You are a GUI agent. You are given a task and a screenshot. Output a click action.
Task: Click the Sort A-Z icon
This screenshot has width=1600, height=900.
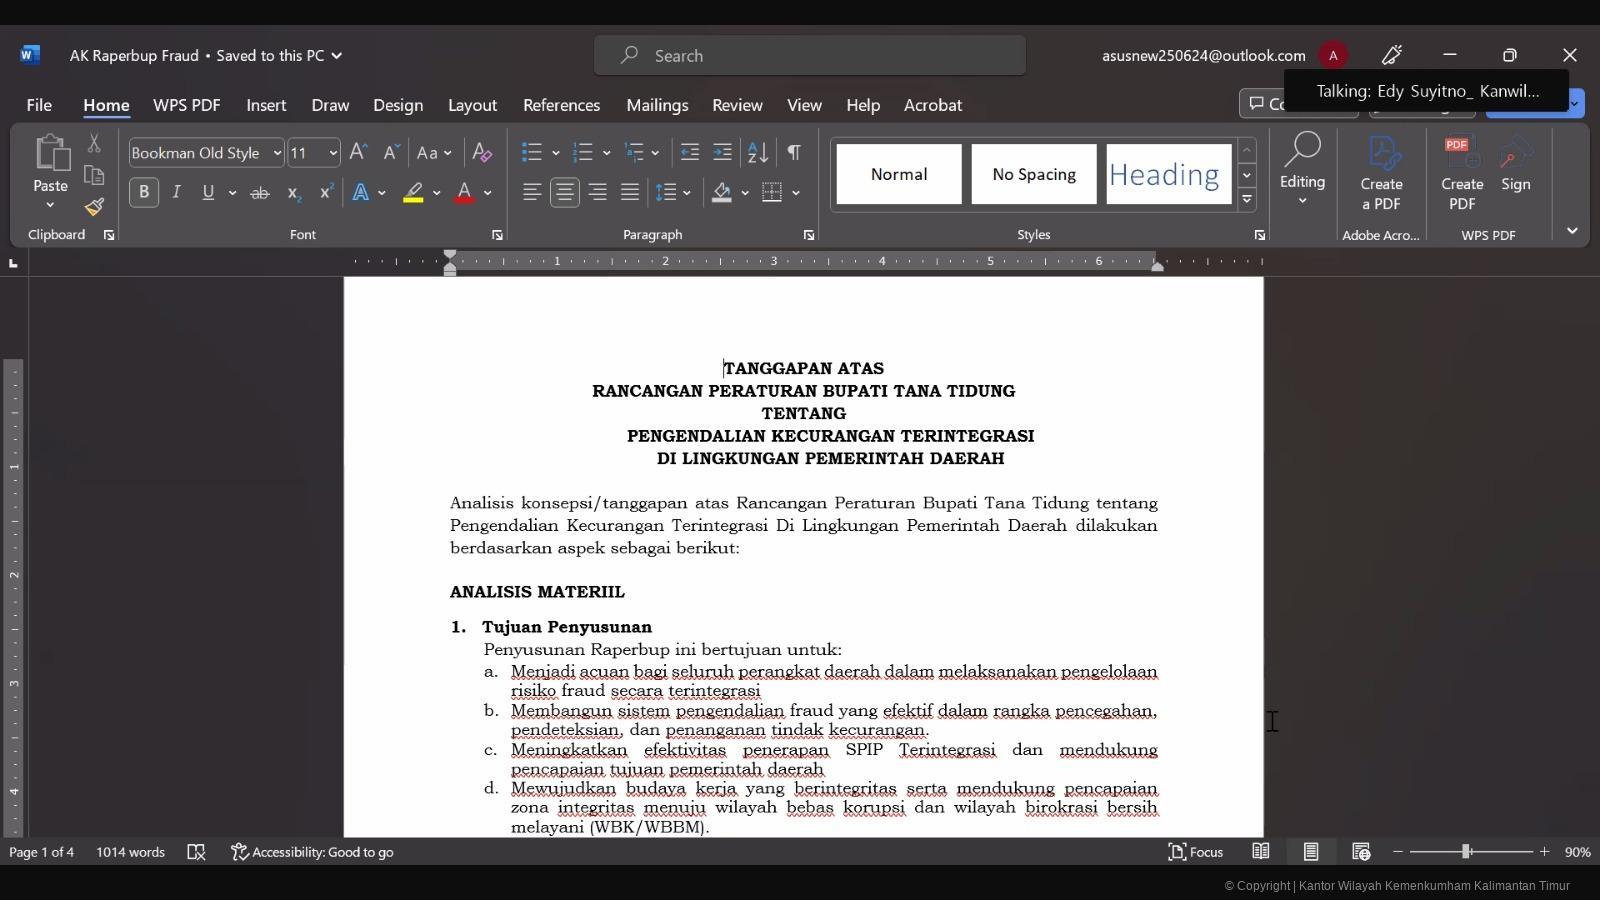click(758, 153)
